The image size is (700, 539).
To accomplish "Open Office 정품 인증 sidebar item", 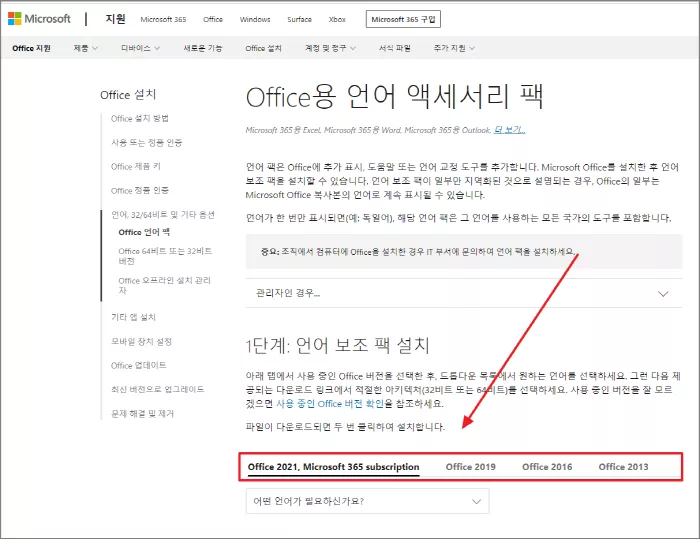I will click(x=140, y=191).
